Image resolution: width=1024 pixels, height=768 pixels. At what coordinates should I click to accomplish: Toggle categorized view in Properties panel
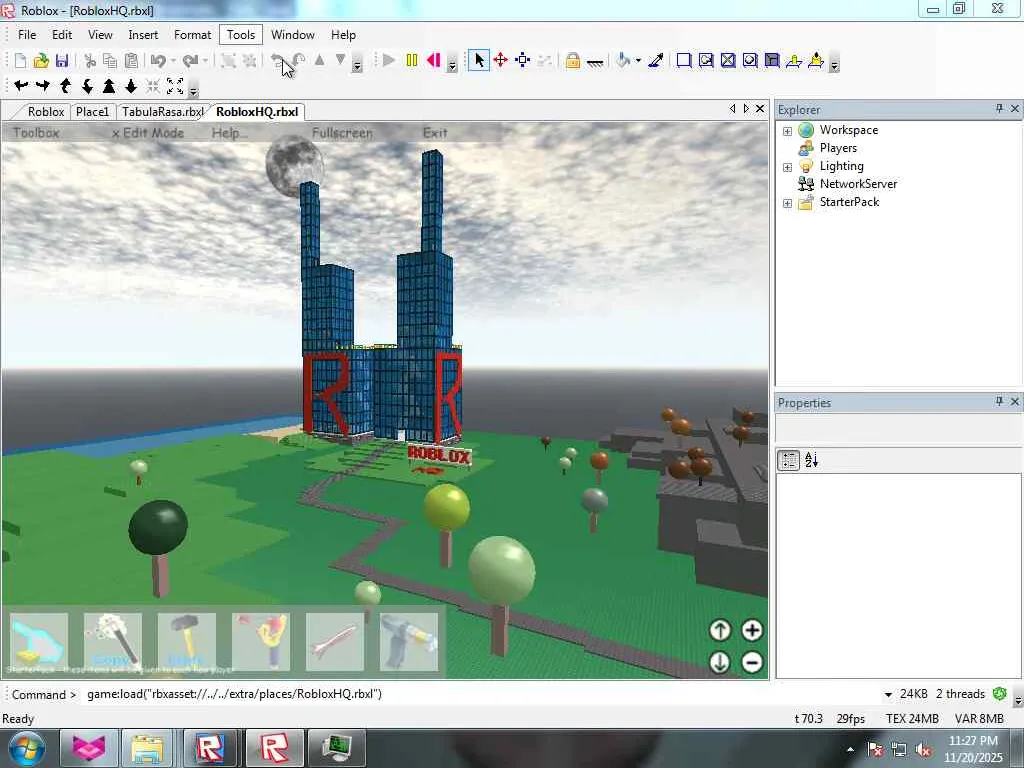coord(789,460)
